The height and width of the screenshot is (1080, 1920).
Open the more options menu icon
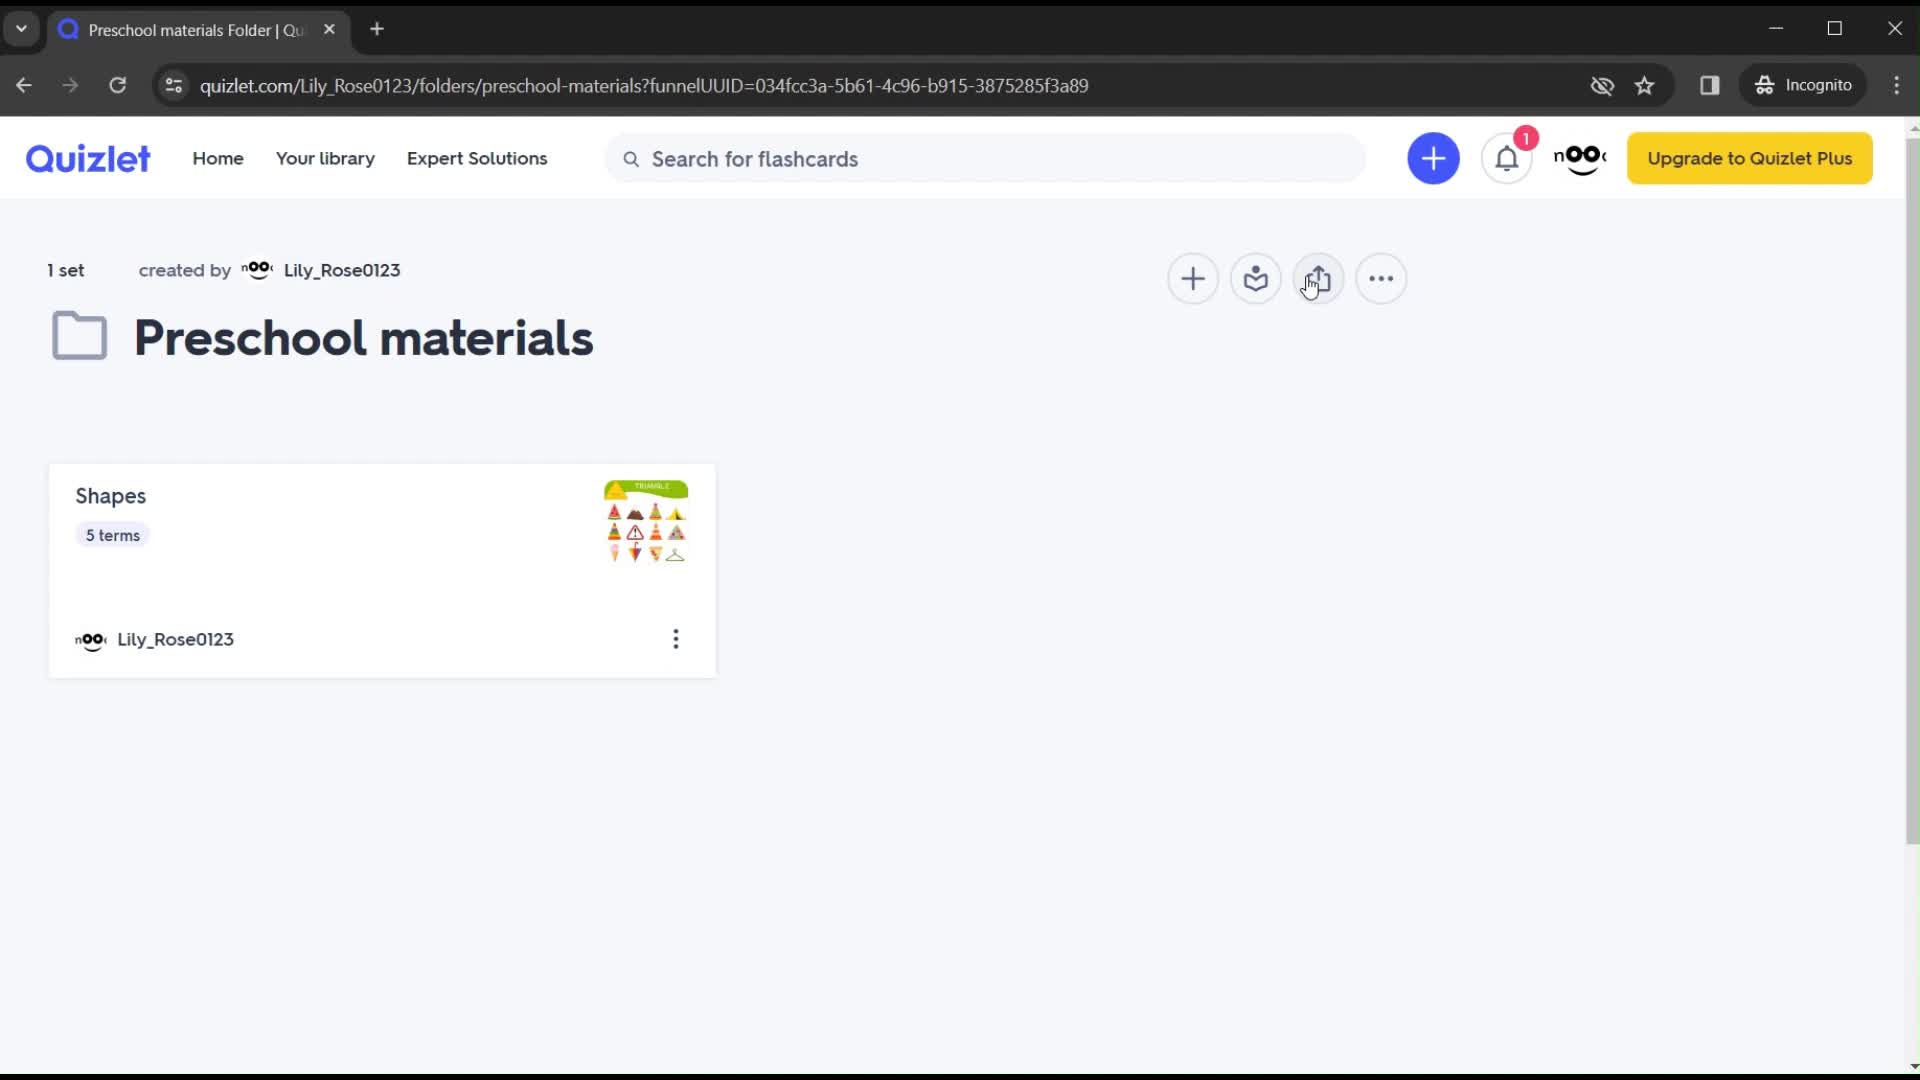[1381, 278]
